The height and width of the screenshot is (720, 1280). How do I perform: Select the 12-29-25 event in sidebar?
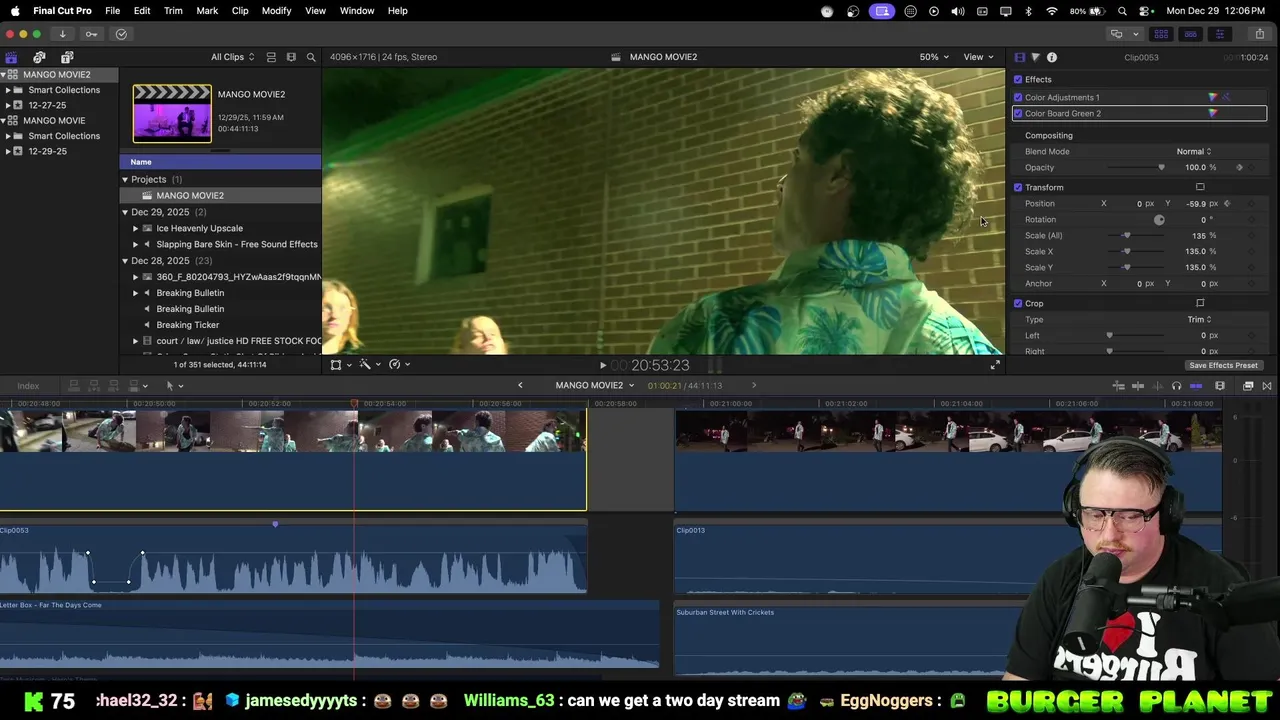tap(47, 151)
